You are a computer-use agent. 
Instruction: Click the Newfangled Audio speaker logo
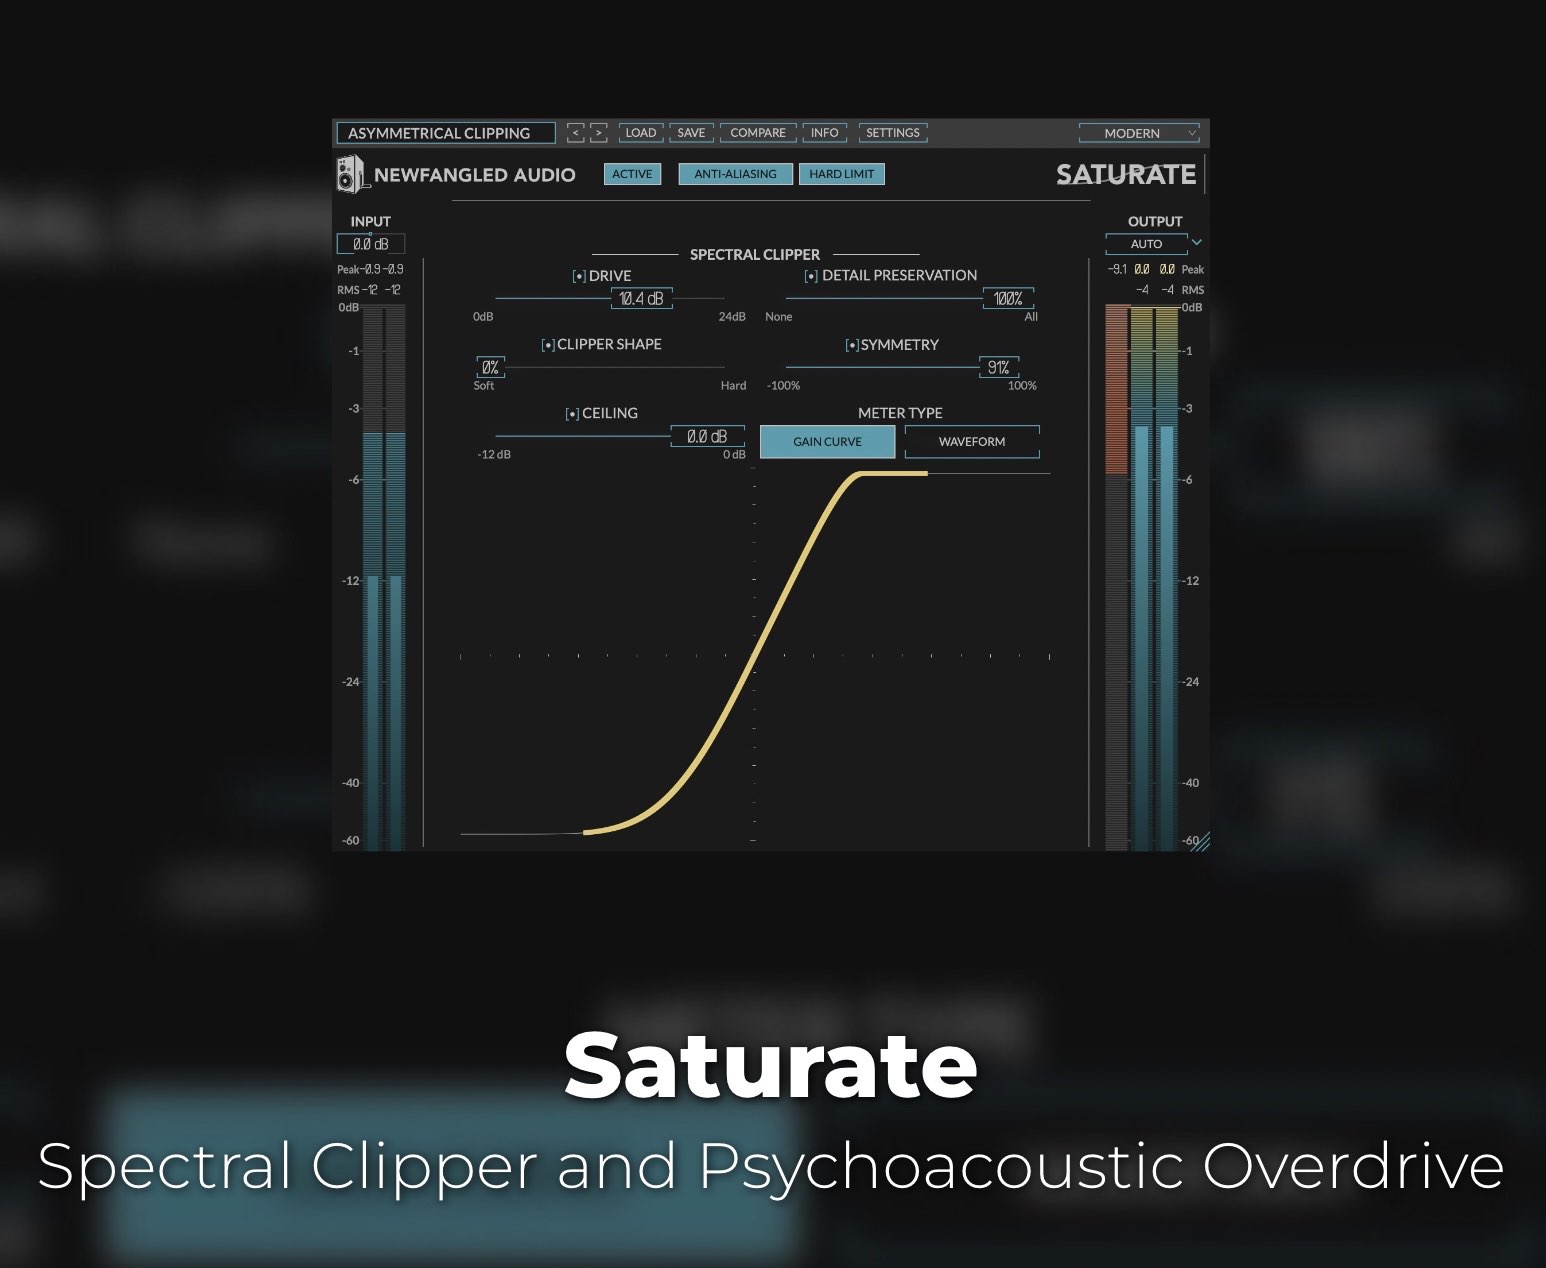(x=350, y=174)
